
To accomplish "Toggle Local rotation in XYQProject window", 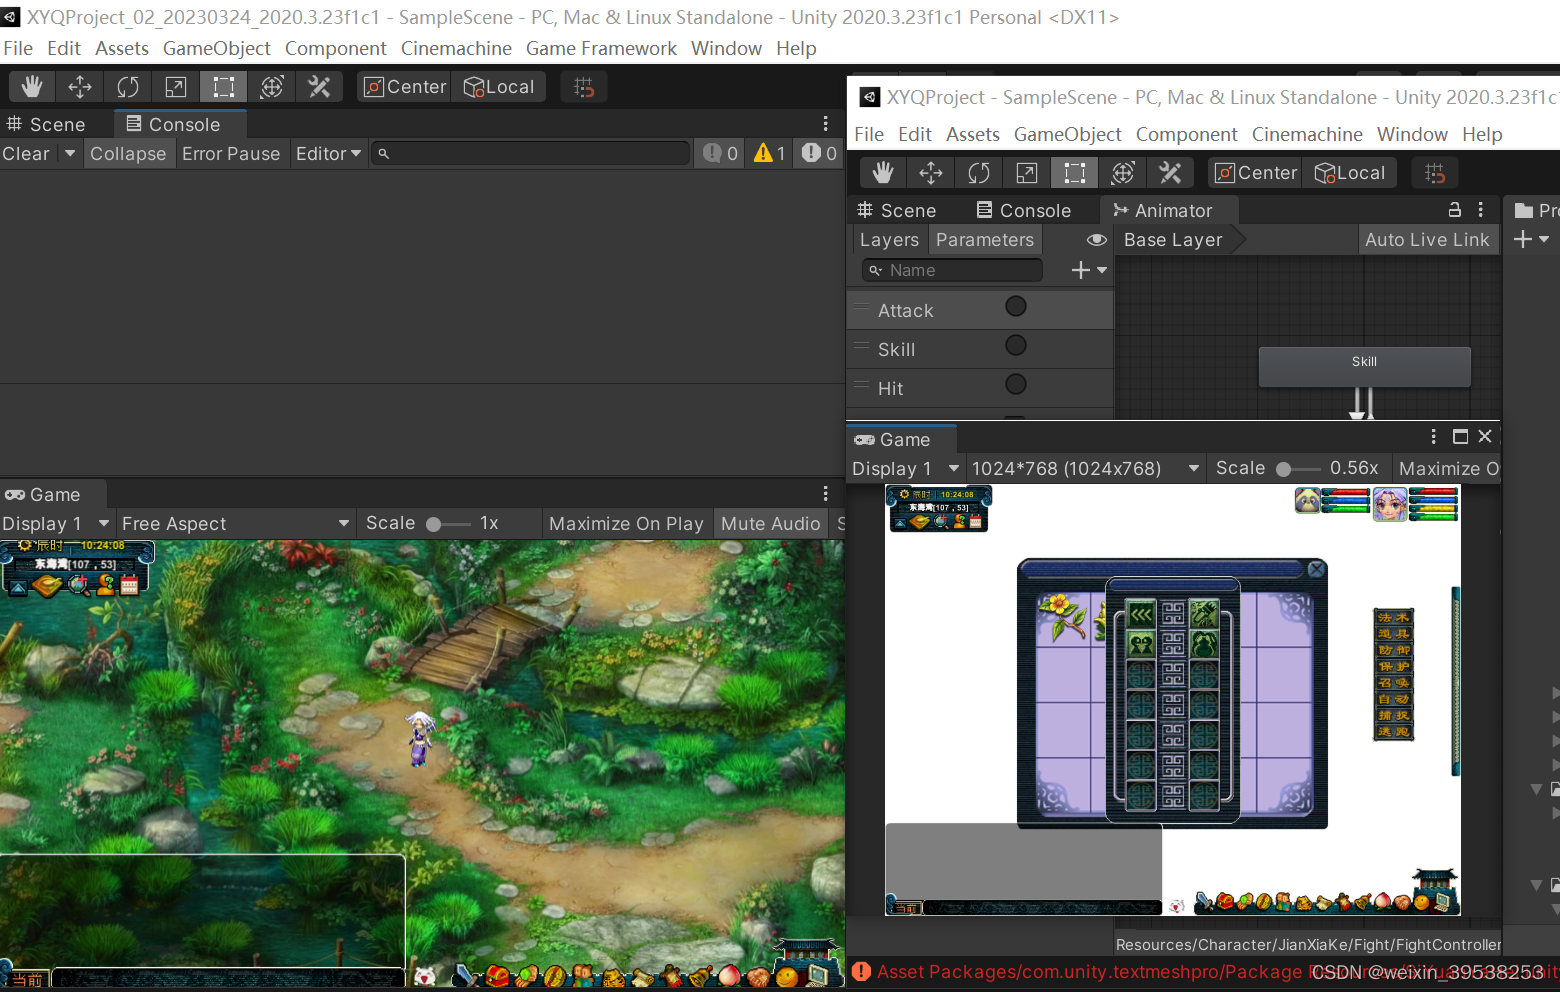I will [1350, 173].
